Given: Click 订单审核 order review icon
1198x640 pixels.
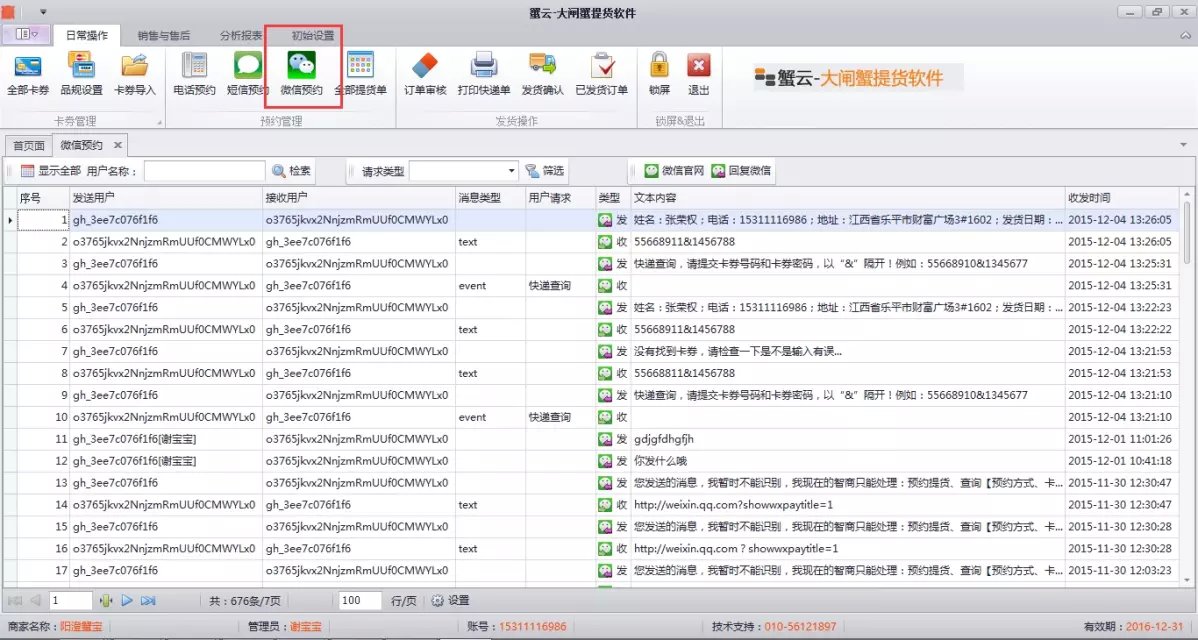Looking at the screenshot, I should click(425, 74).
